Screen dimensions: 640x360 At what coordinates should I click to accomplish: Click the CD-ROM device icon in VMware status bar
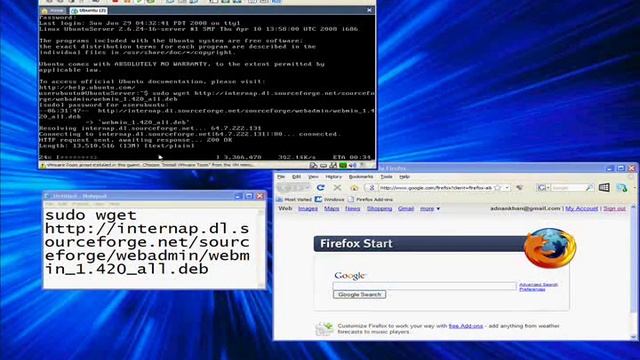tap(323, 165)
